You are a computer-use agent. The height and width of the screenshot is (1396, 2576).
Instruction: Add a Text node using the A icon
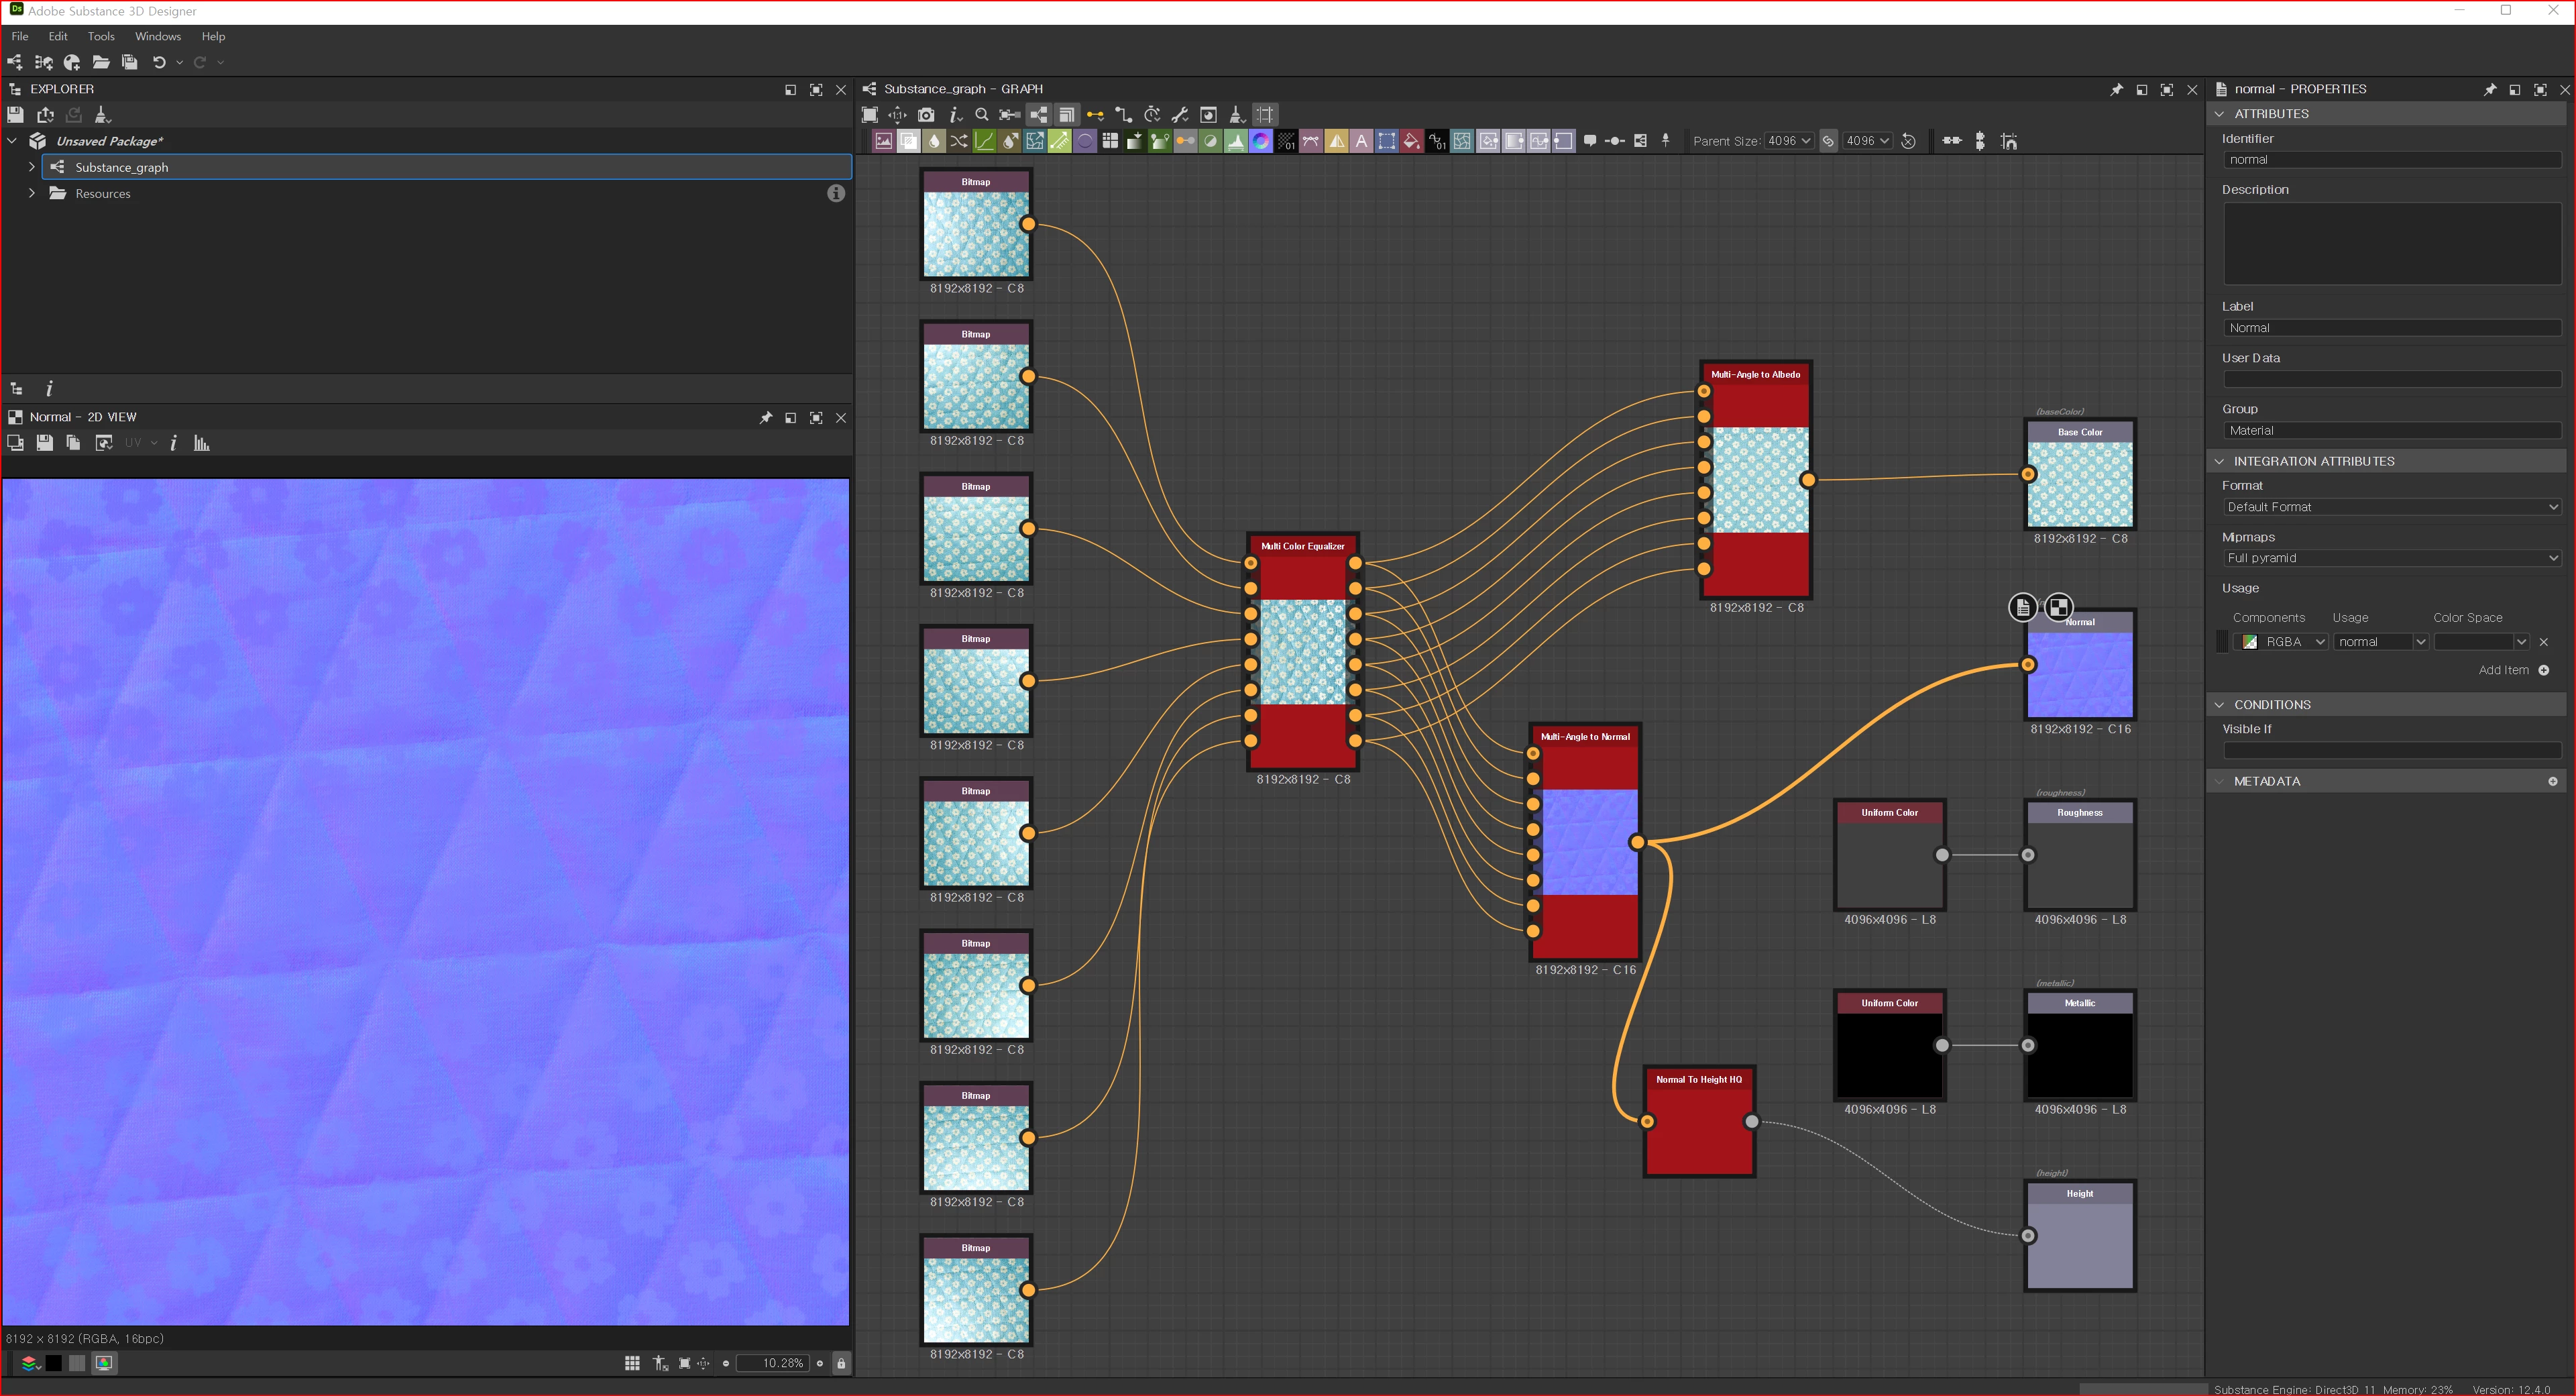click(1361, 141)
